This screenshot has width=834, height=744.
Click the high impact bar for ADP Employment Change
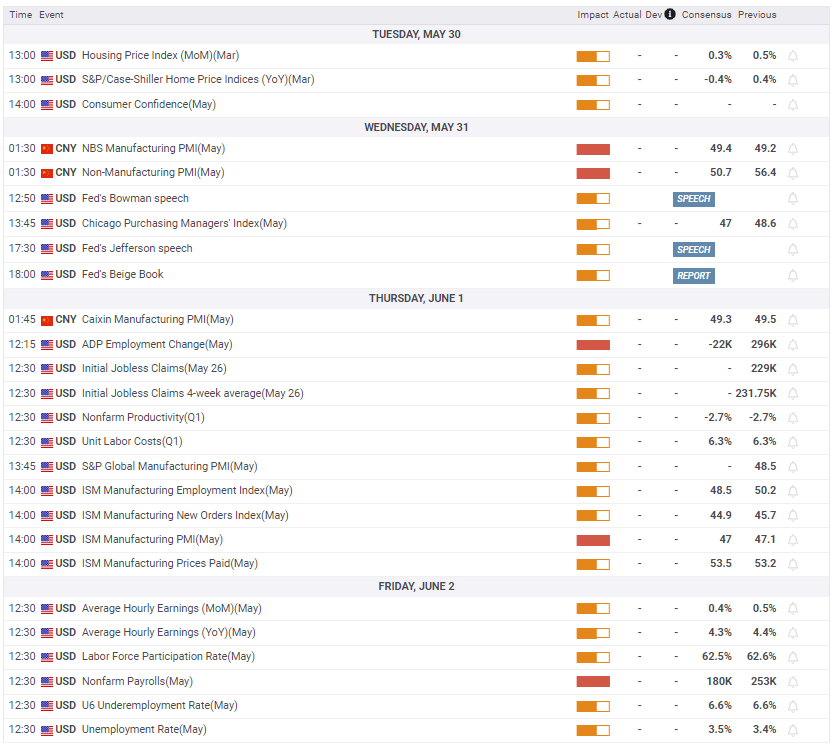click(x=593, y=345)
